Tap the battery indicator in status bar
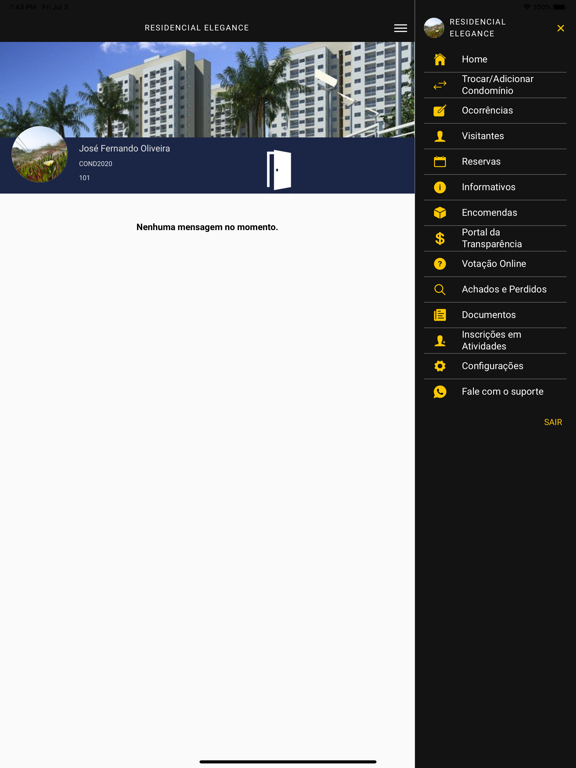This screenshot has width=576, height=768. (x=559, y=7)
